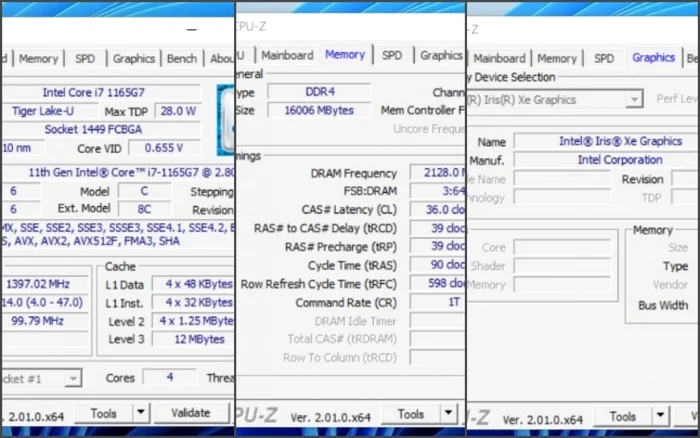
Task: Click empty Shader clock field in graphics window
Action: click(562, 266)
